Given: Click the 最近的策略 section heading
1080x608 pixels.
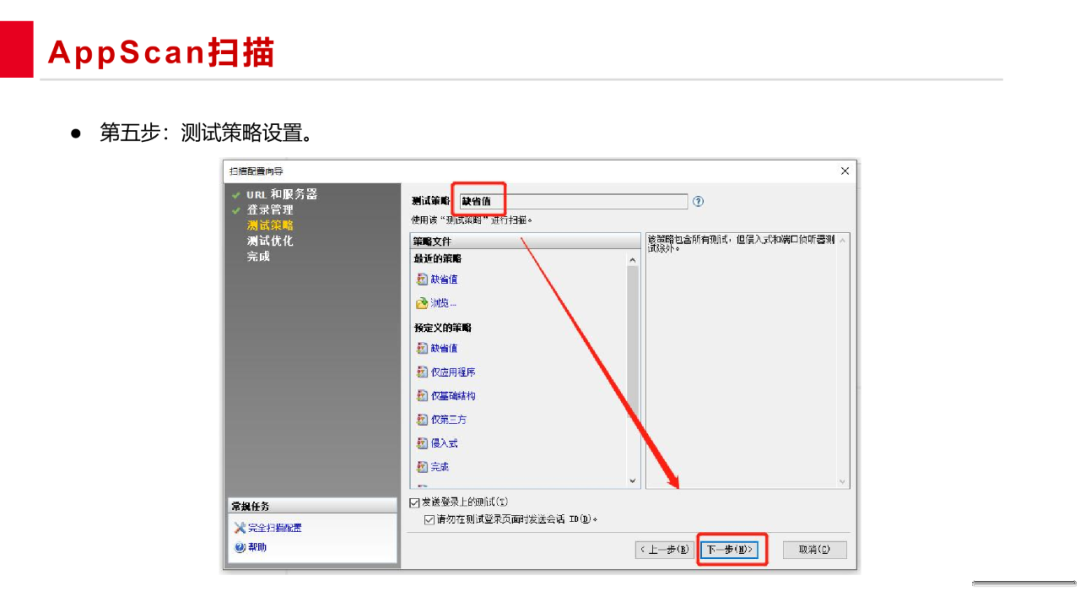Looking at the screenshot, I should point(437,259).
